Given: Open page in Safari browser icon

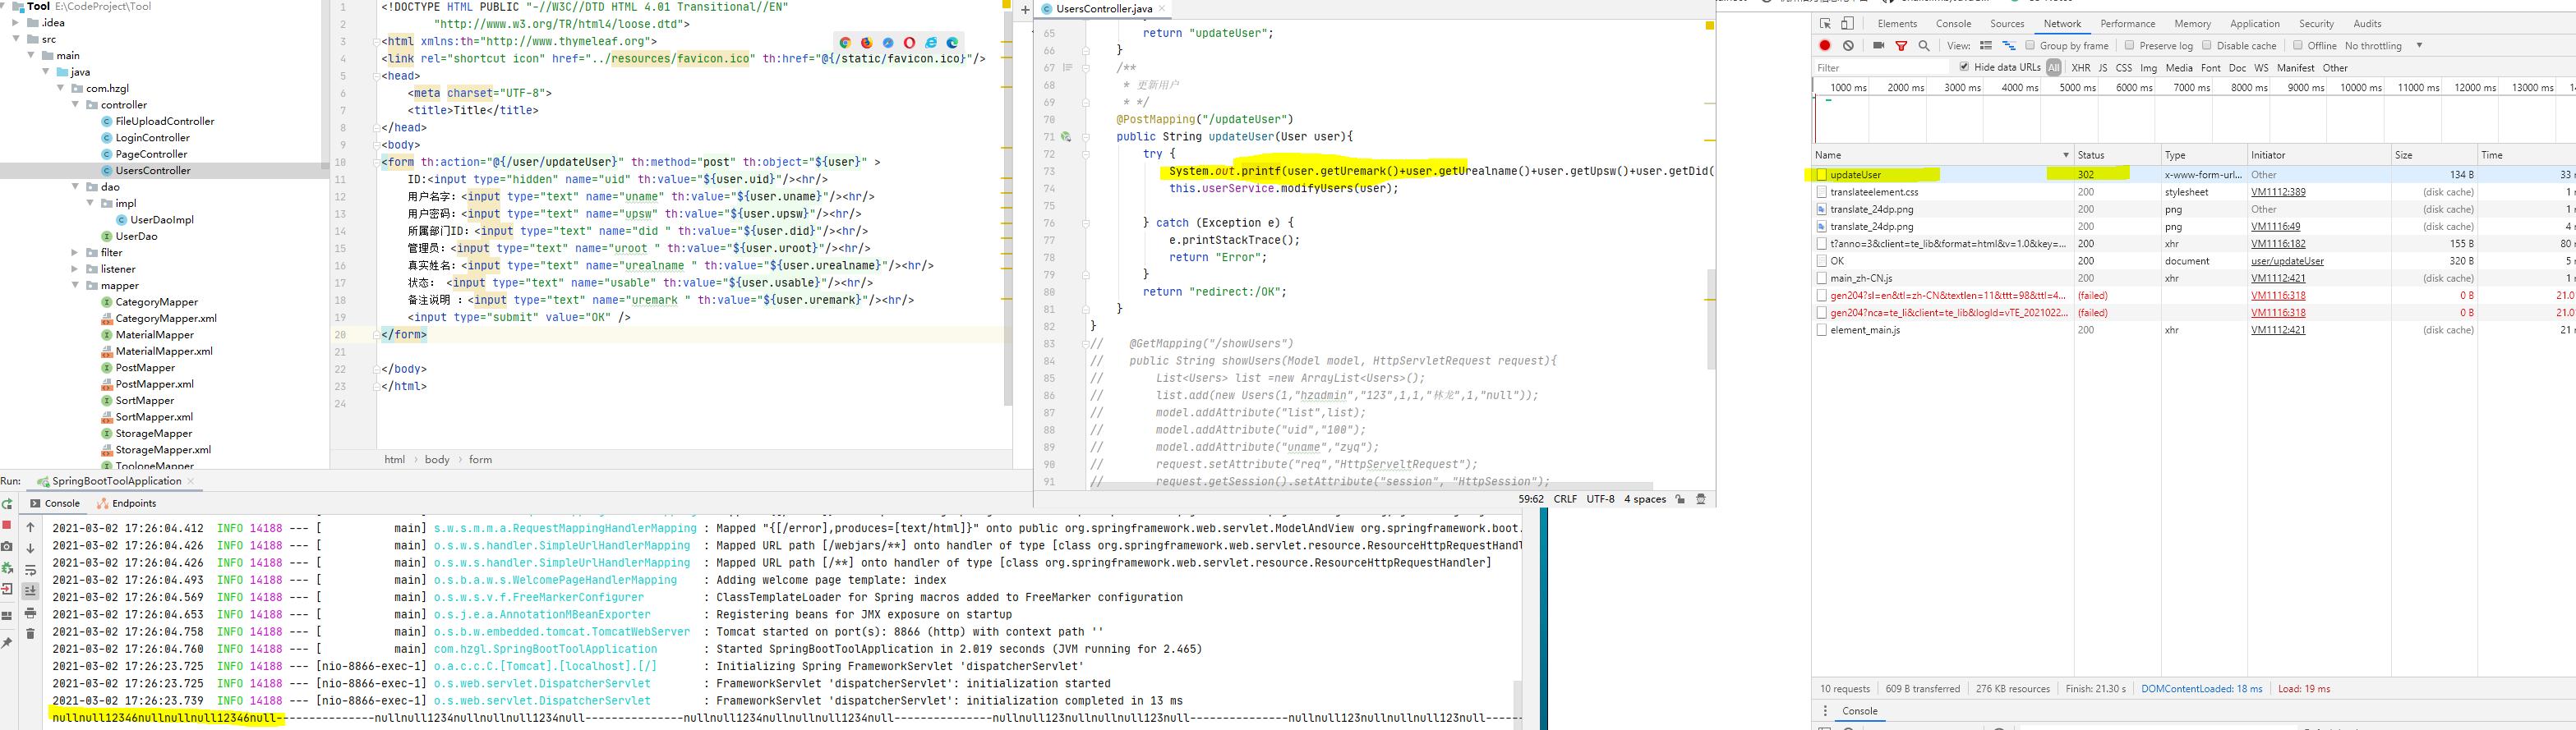Looking at the screenshot, I should tap(888, 43).
